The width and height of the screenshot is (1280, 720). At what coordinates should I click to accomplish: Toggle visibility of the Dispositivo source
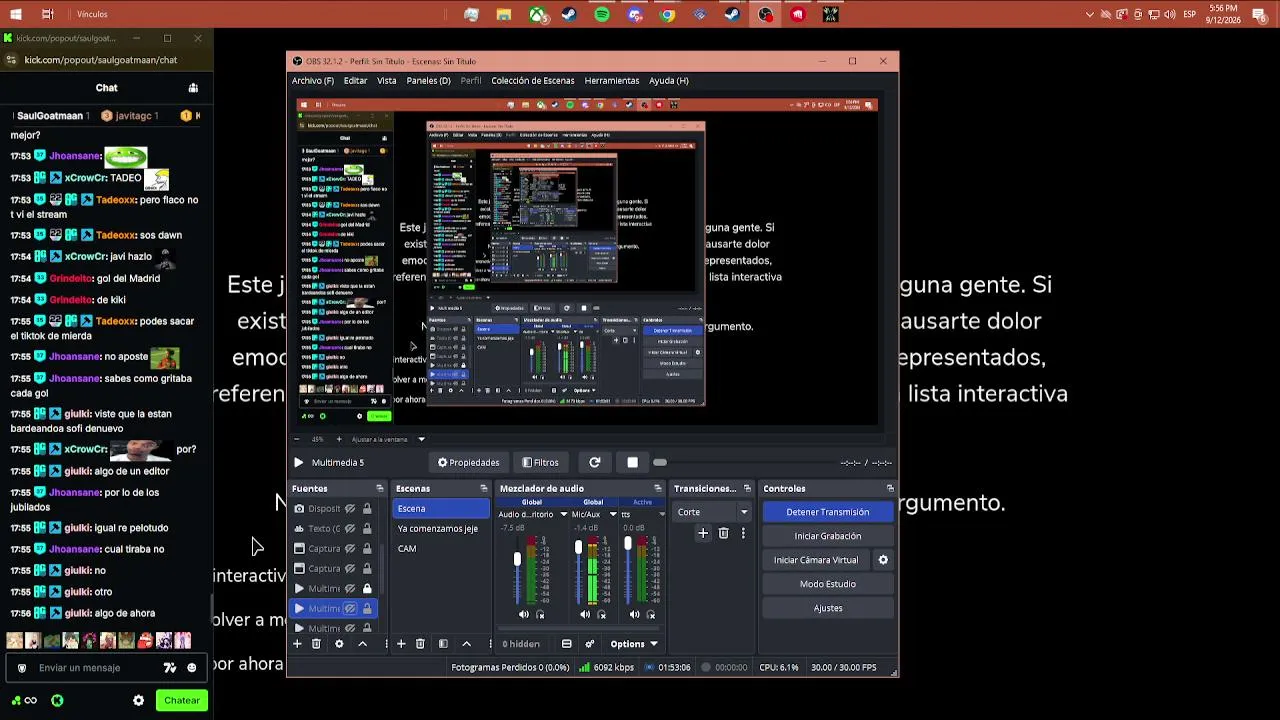[350, 509]
